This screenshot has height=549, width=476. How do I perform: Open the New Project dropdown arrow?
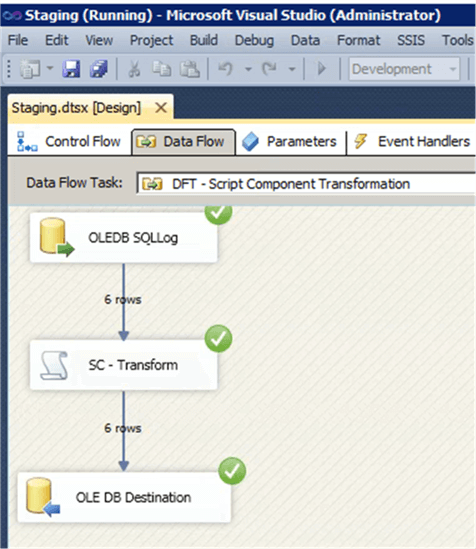pyautogui.click(x=50, y=68)
